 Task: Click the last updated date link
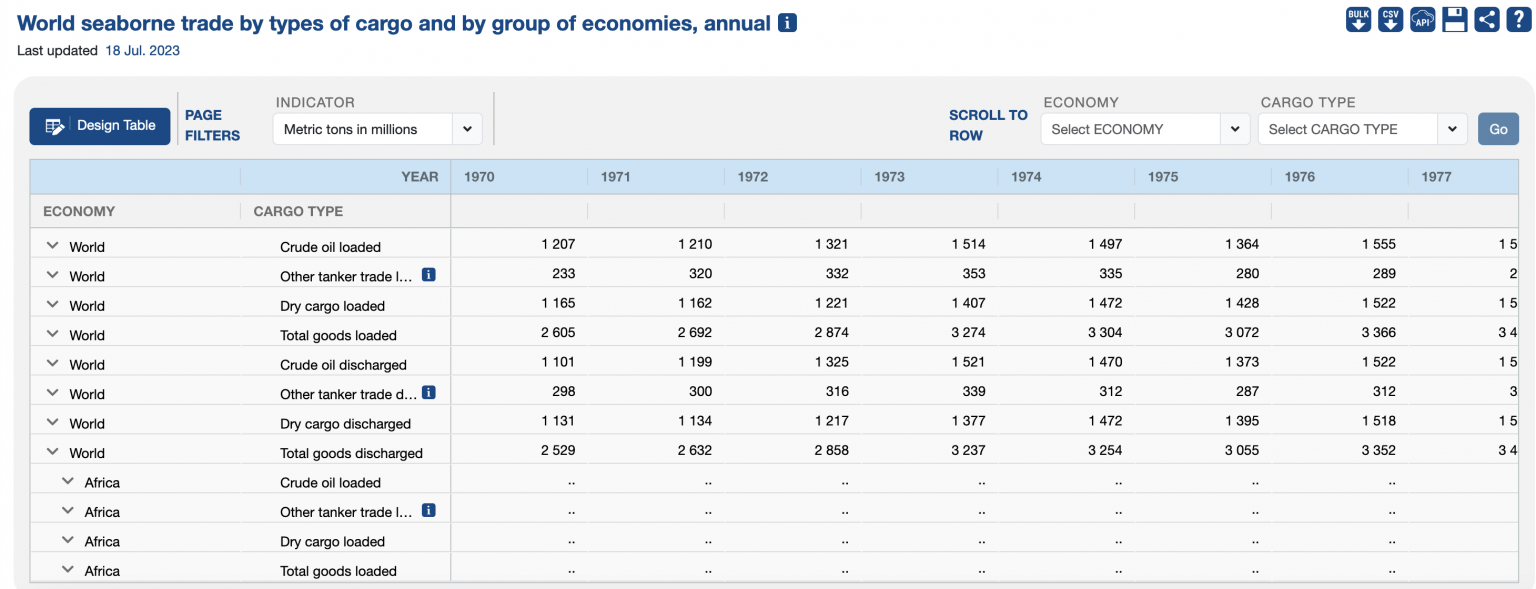tap(141, 50)
